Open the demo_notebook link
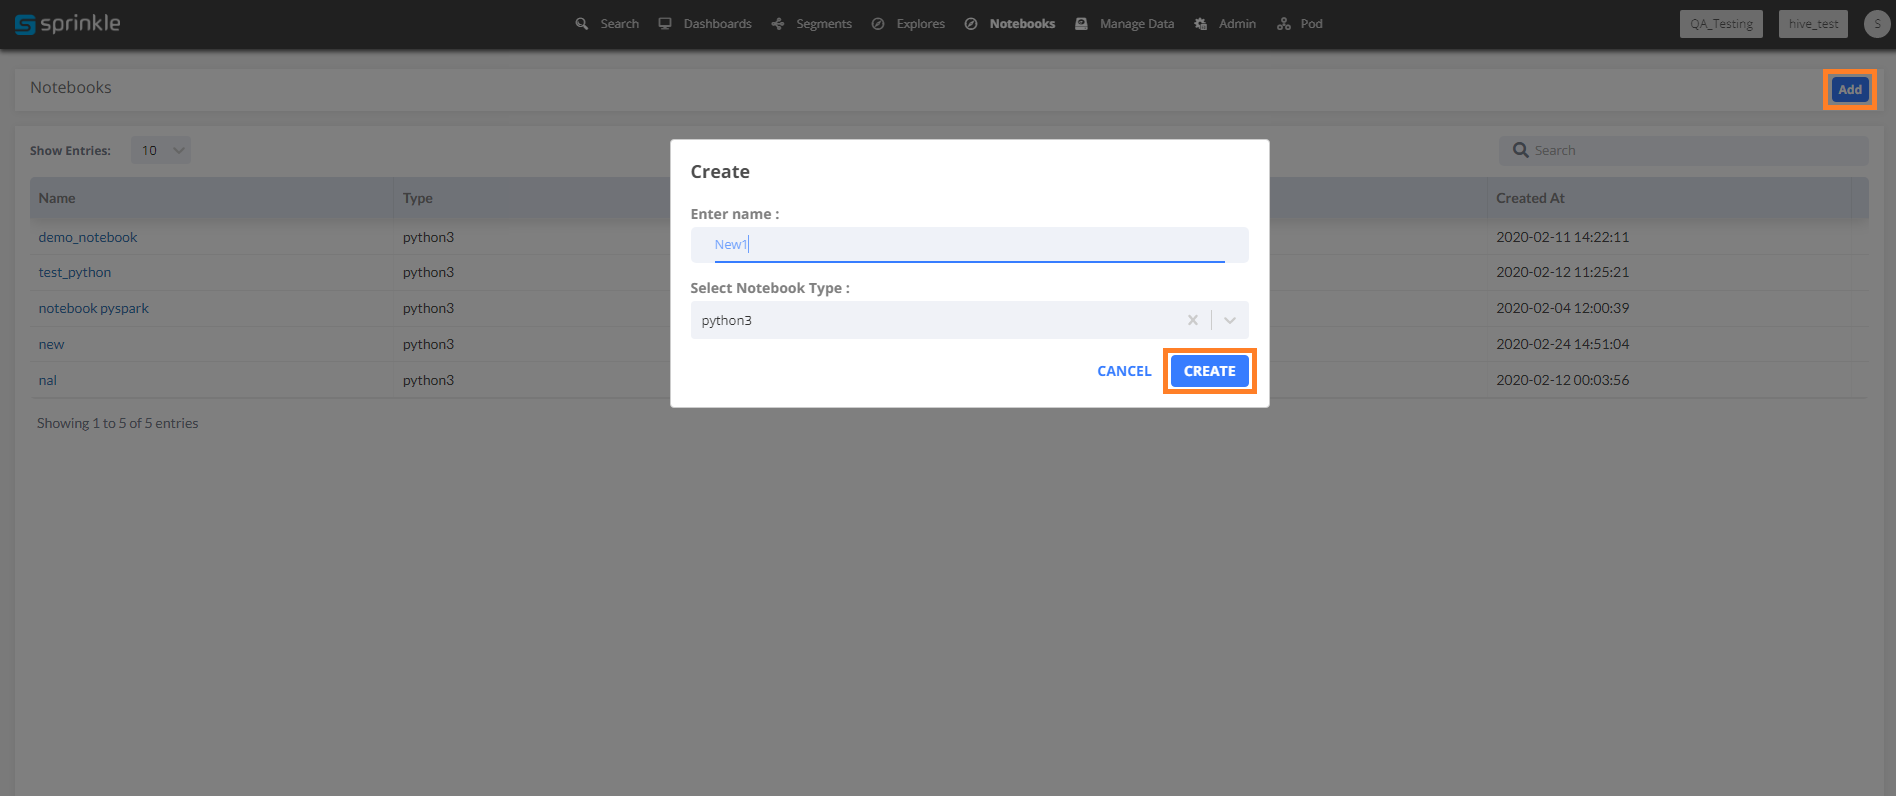Screen dimensions: 1896x796 [x=88, y=238]
